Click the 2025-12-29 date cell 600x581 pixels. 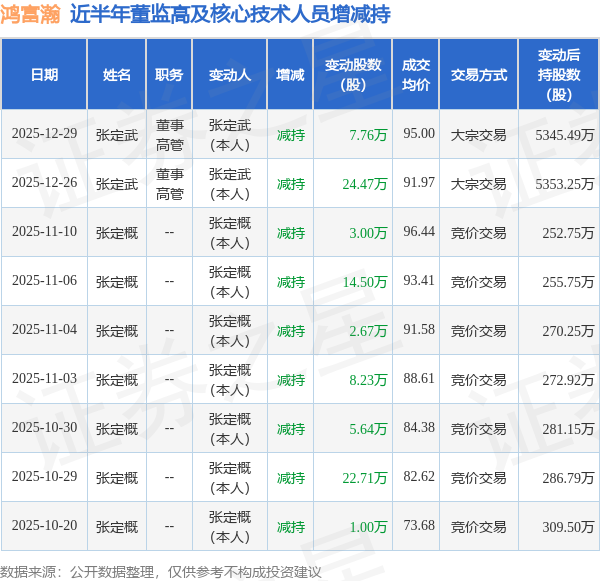coord(44,134)
